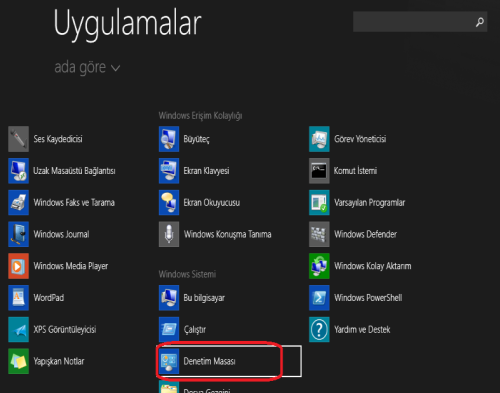Click the 'Denetim Masası' label

click(x=210, y=361)
